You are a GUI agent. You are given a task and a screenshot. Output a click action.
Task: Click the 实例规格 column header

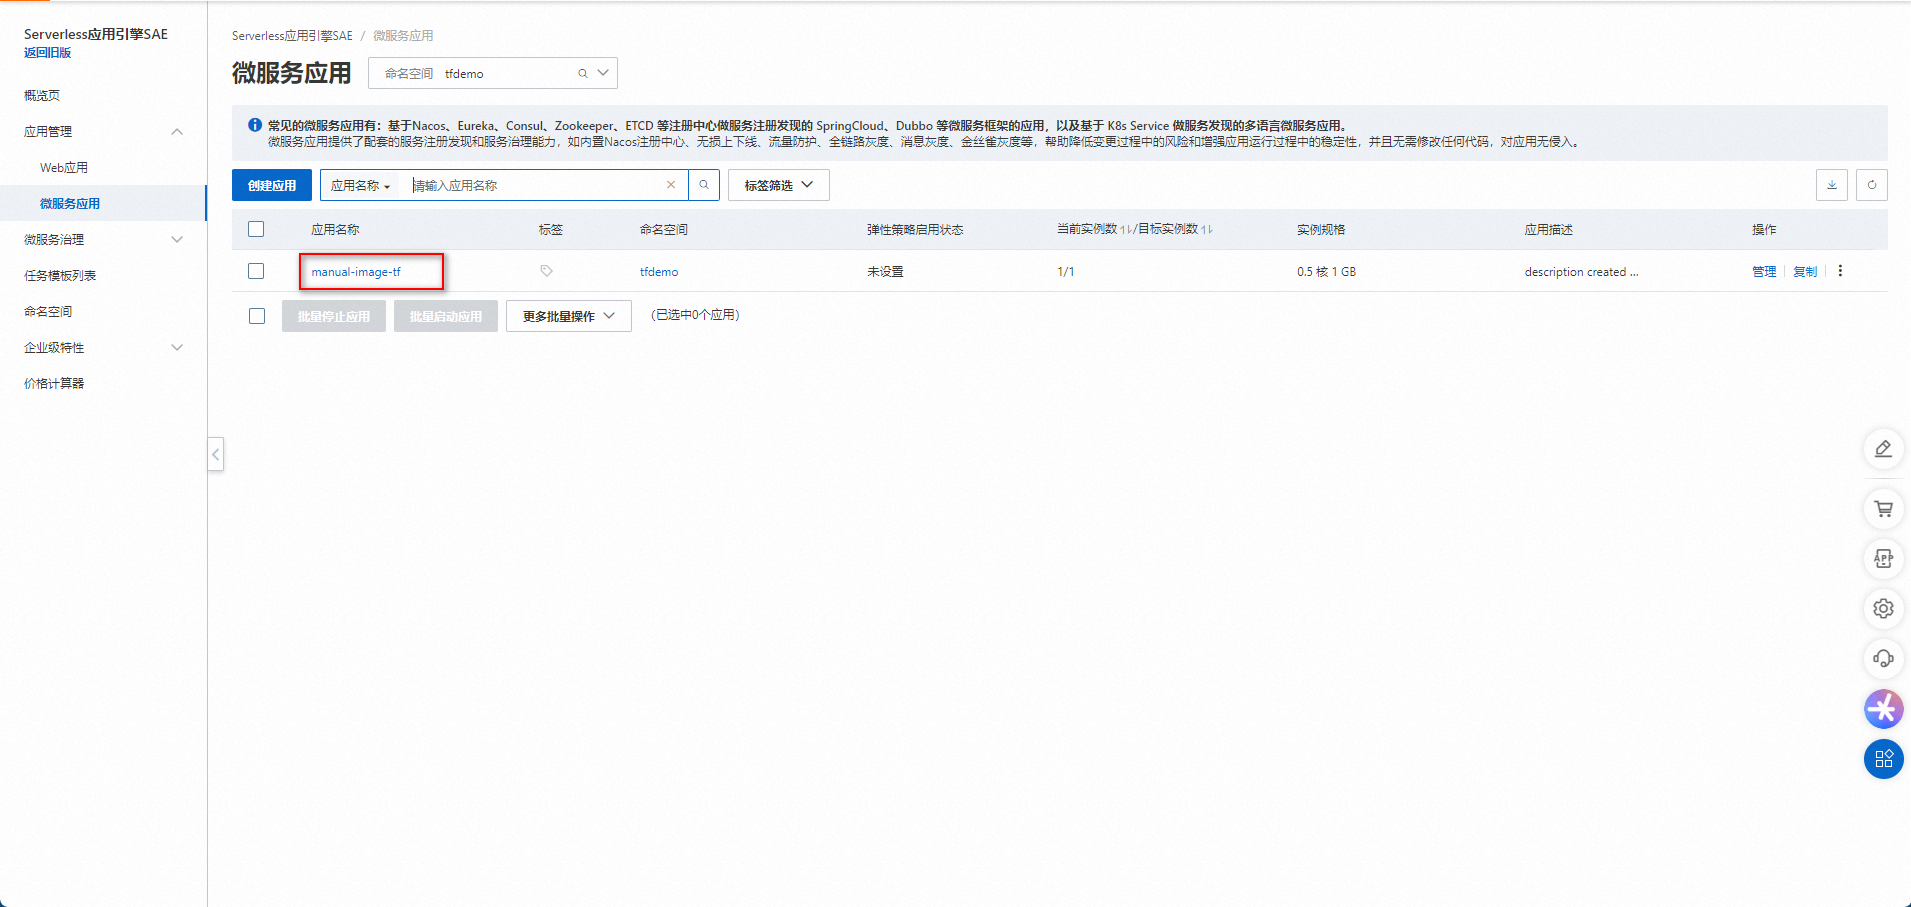pyautogui.click(x=1321, y=230)
